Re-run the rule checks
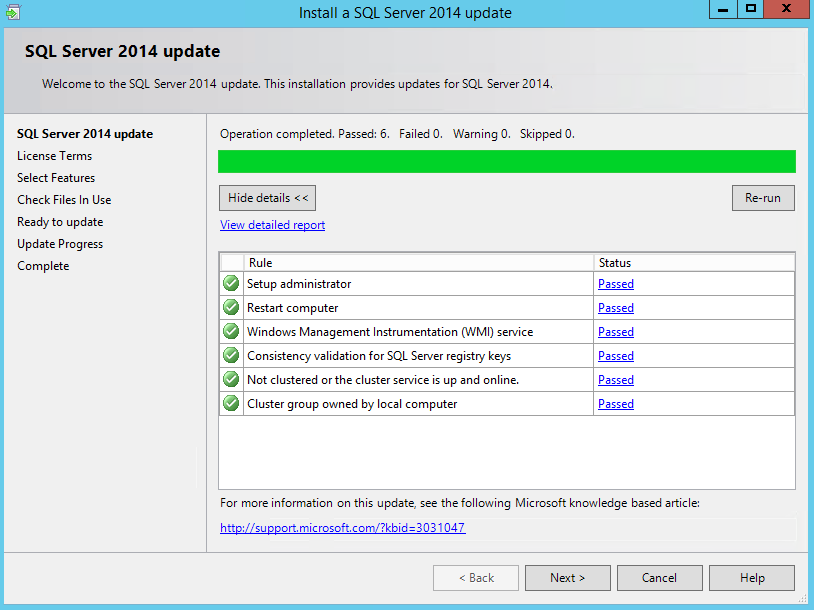814x610 pixels. coord(763,198)
